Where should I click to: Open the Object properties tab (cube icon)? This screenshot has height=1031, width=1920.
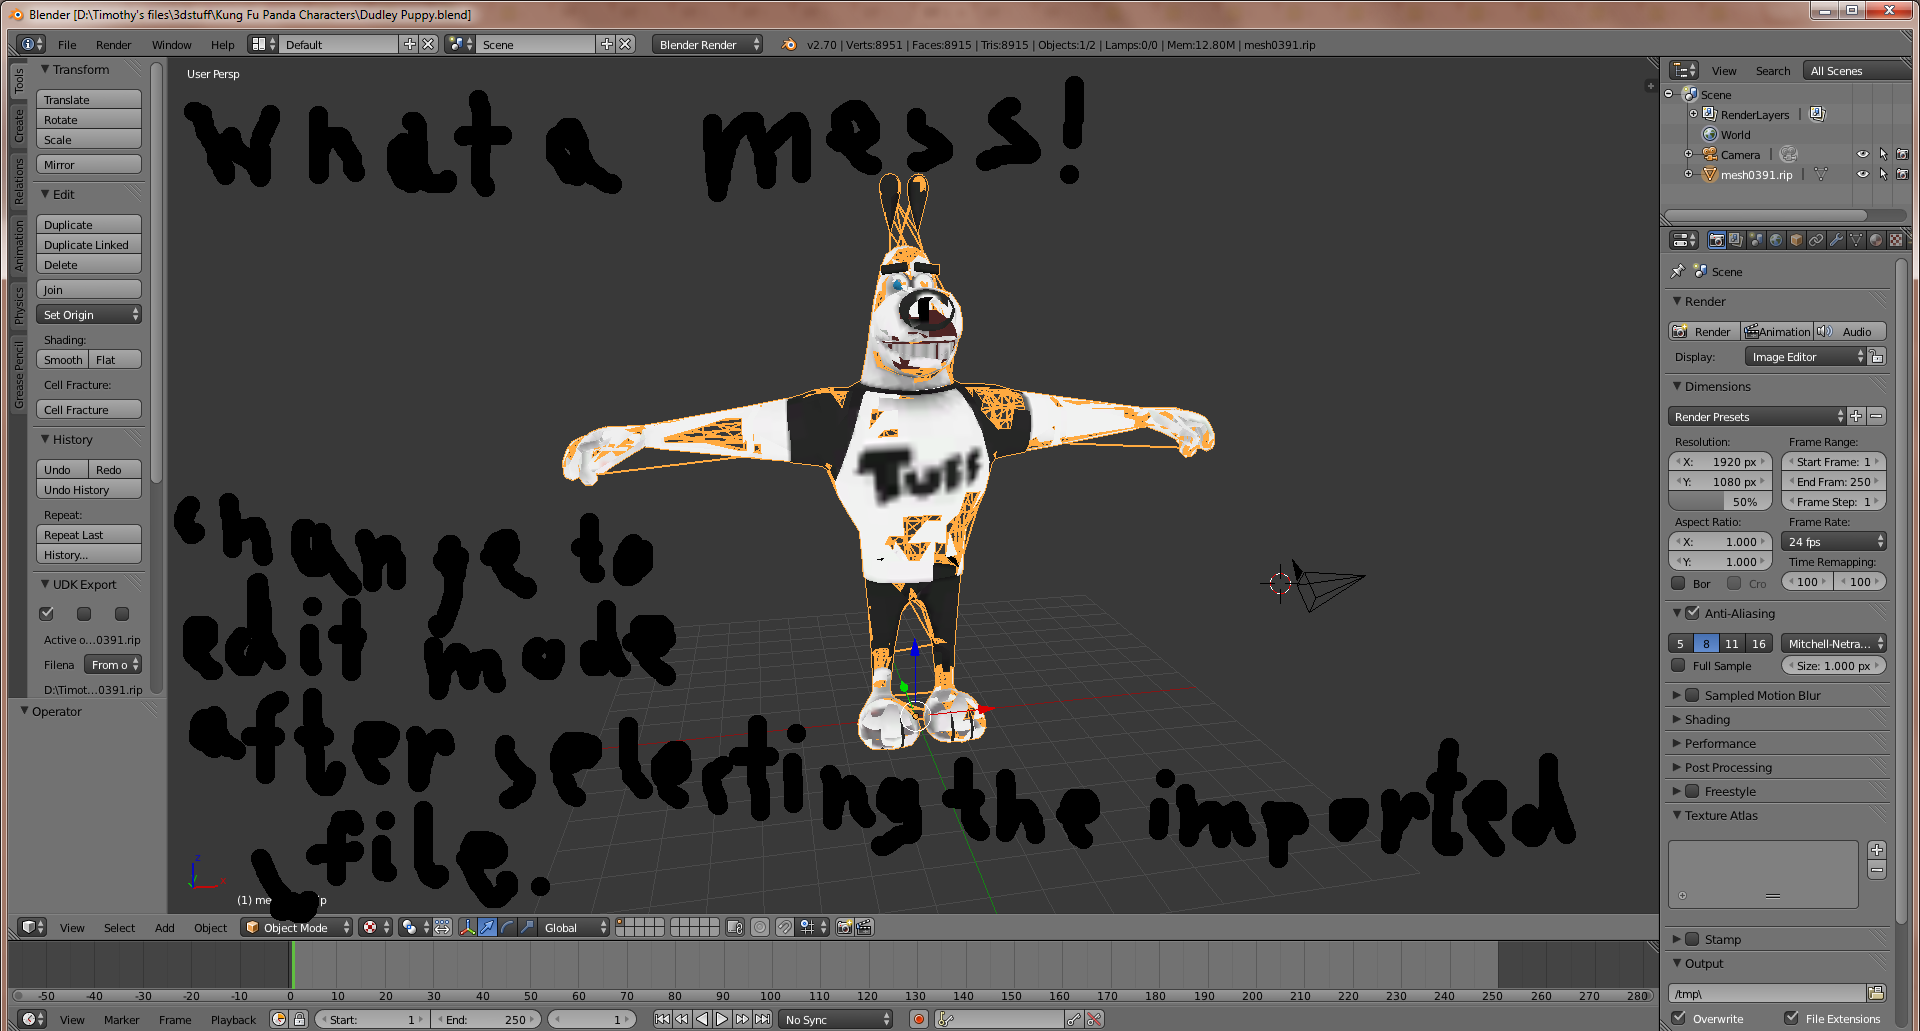(1796, 240)
